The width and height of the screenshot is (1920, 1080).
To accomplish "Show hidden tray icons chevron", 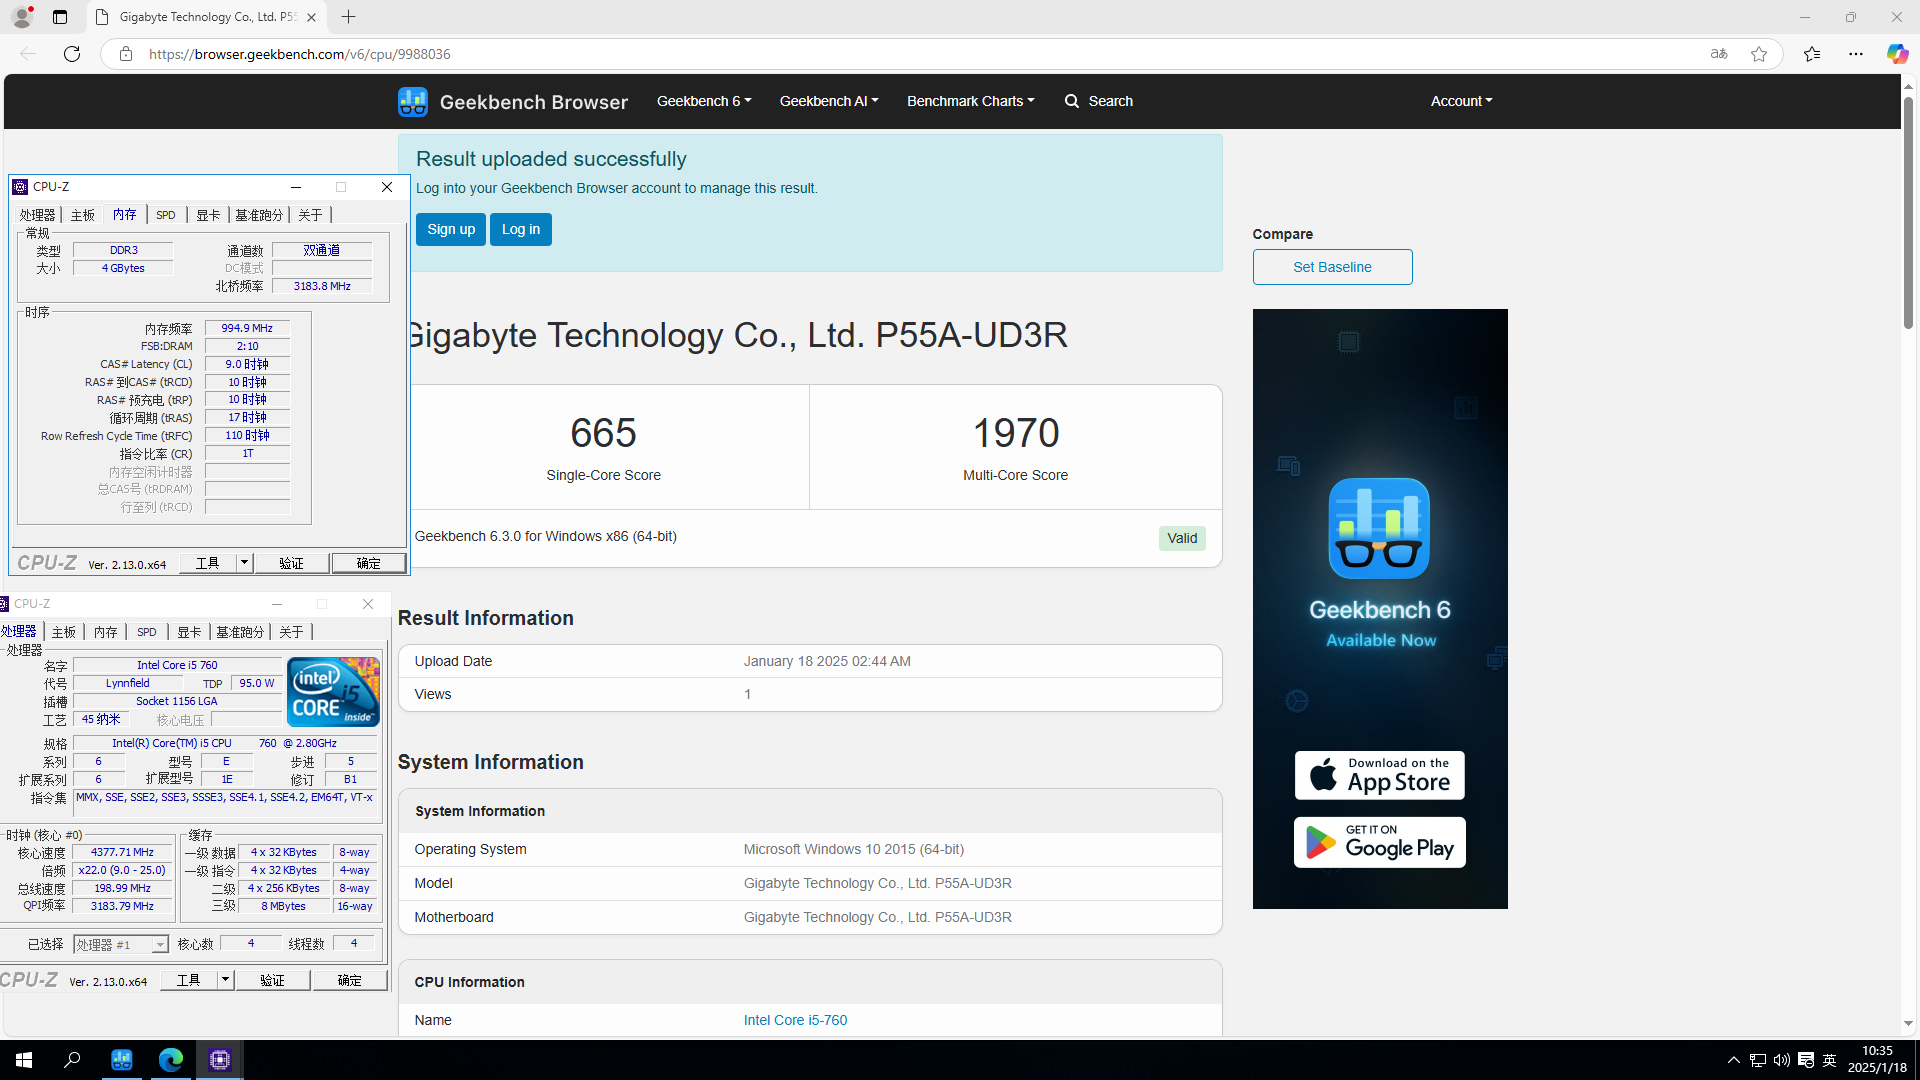I will tap(1734, 1060).
